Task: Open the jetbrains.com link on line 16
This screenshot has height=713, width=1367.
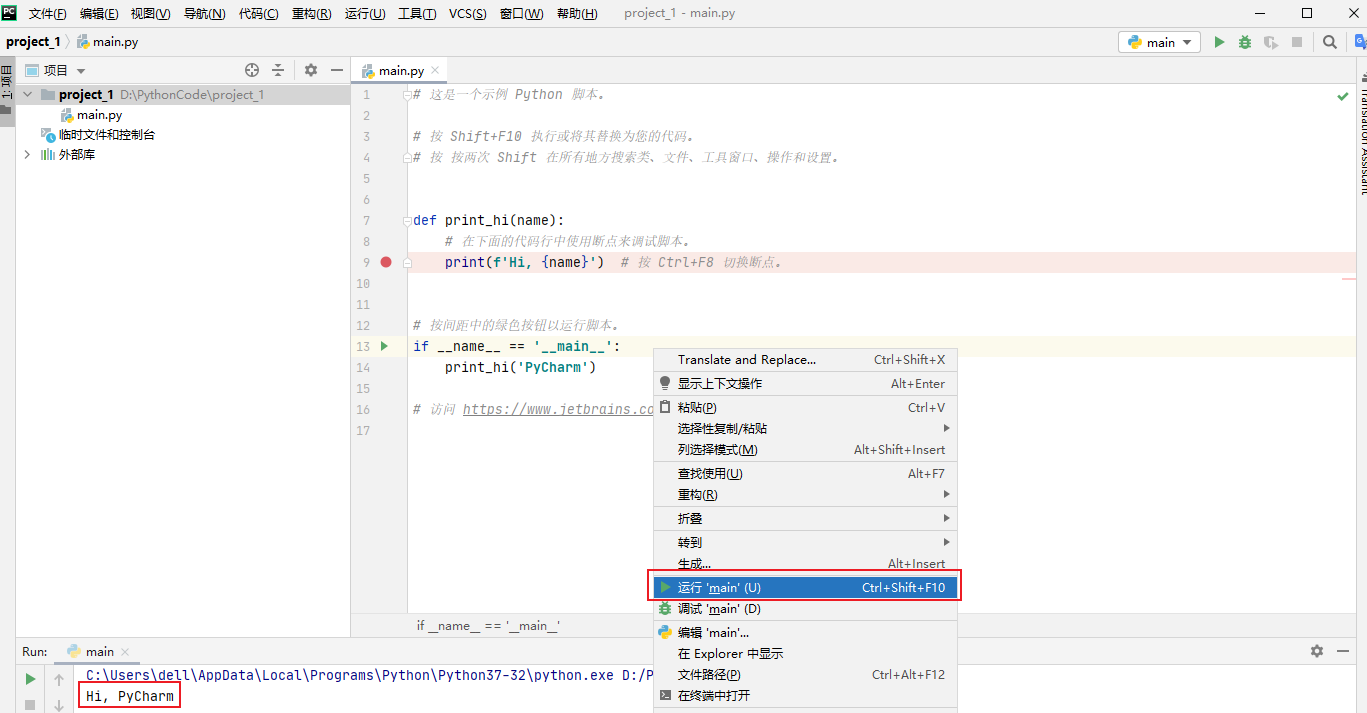Action: (x=558, y=409)
